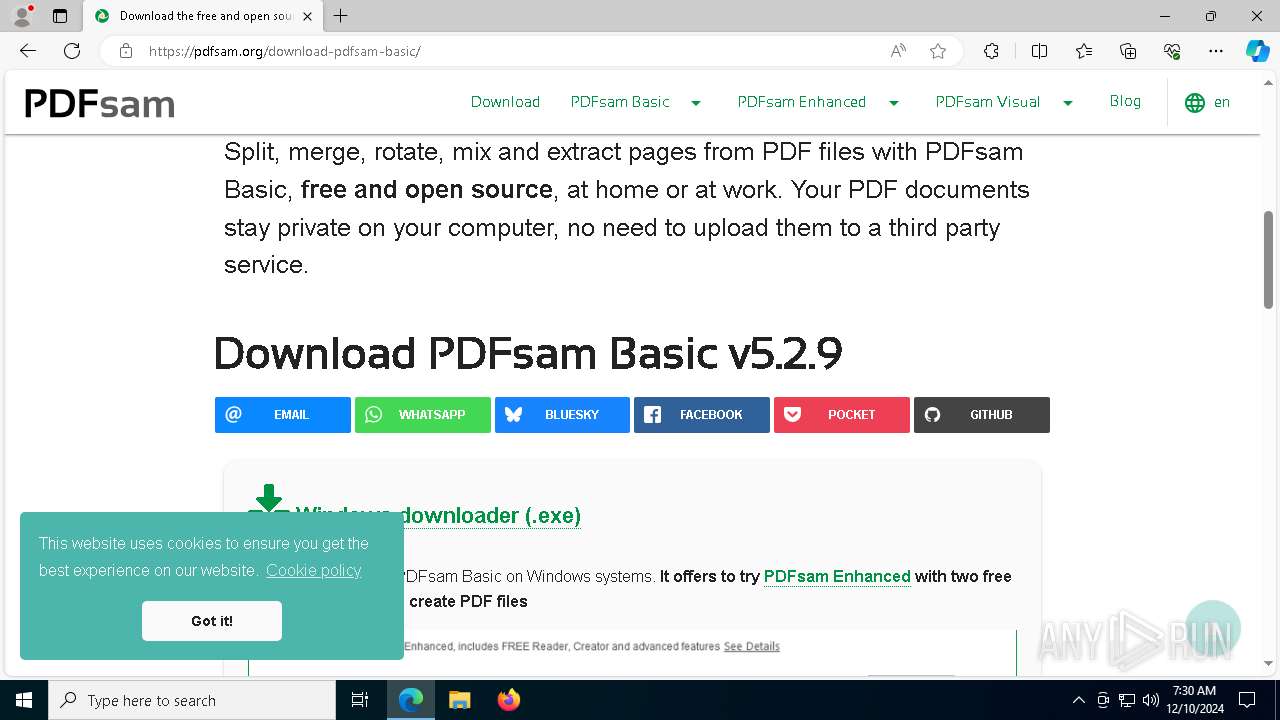Change site language from en
Viewport: 1280px width, 720px height.
tap(1222, 102)
